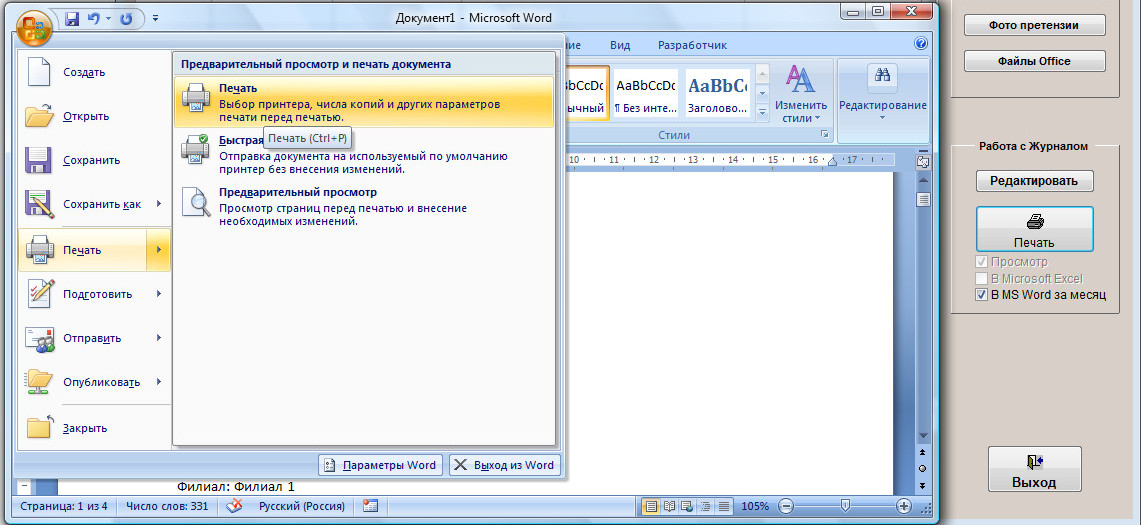Choose Закрыть in Office menu
The width and height of the screenshot is (1142, 525).
pos(95,428)
